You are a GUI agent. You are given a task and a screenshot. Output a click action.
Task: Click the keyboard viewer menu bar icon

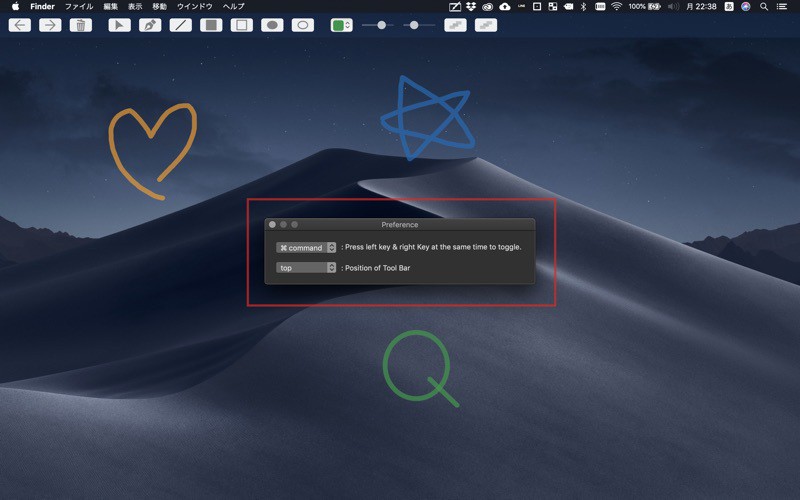tap(600, 7)
